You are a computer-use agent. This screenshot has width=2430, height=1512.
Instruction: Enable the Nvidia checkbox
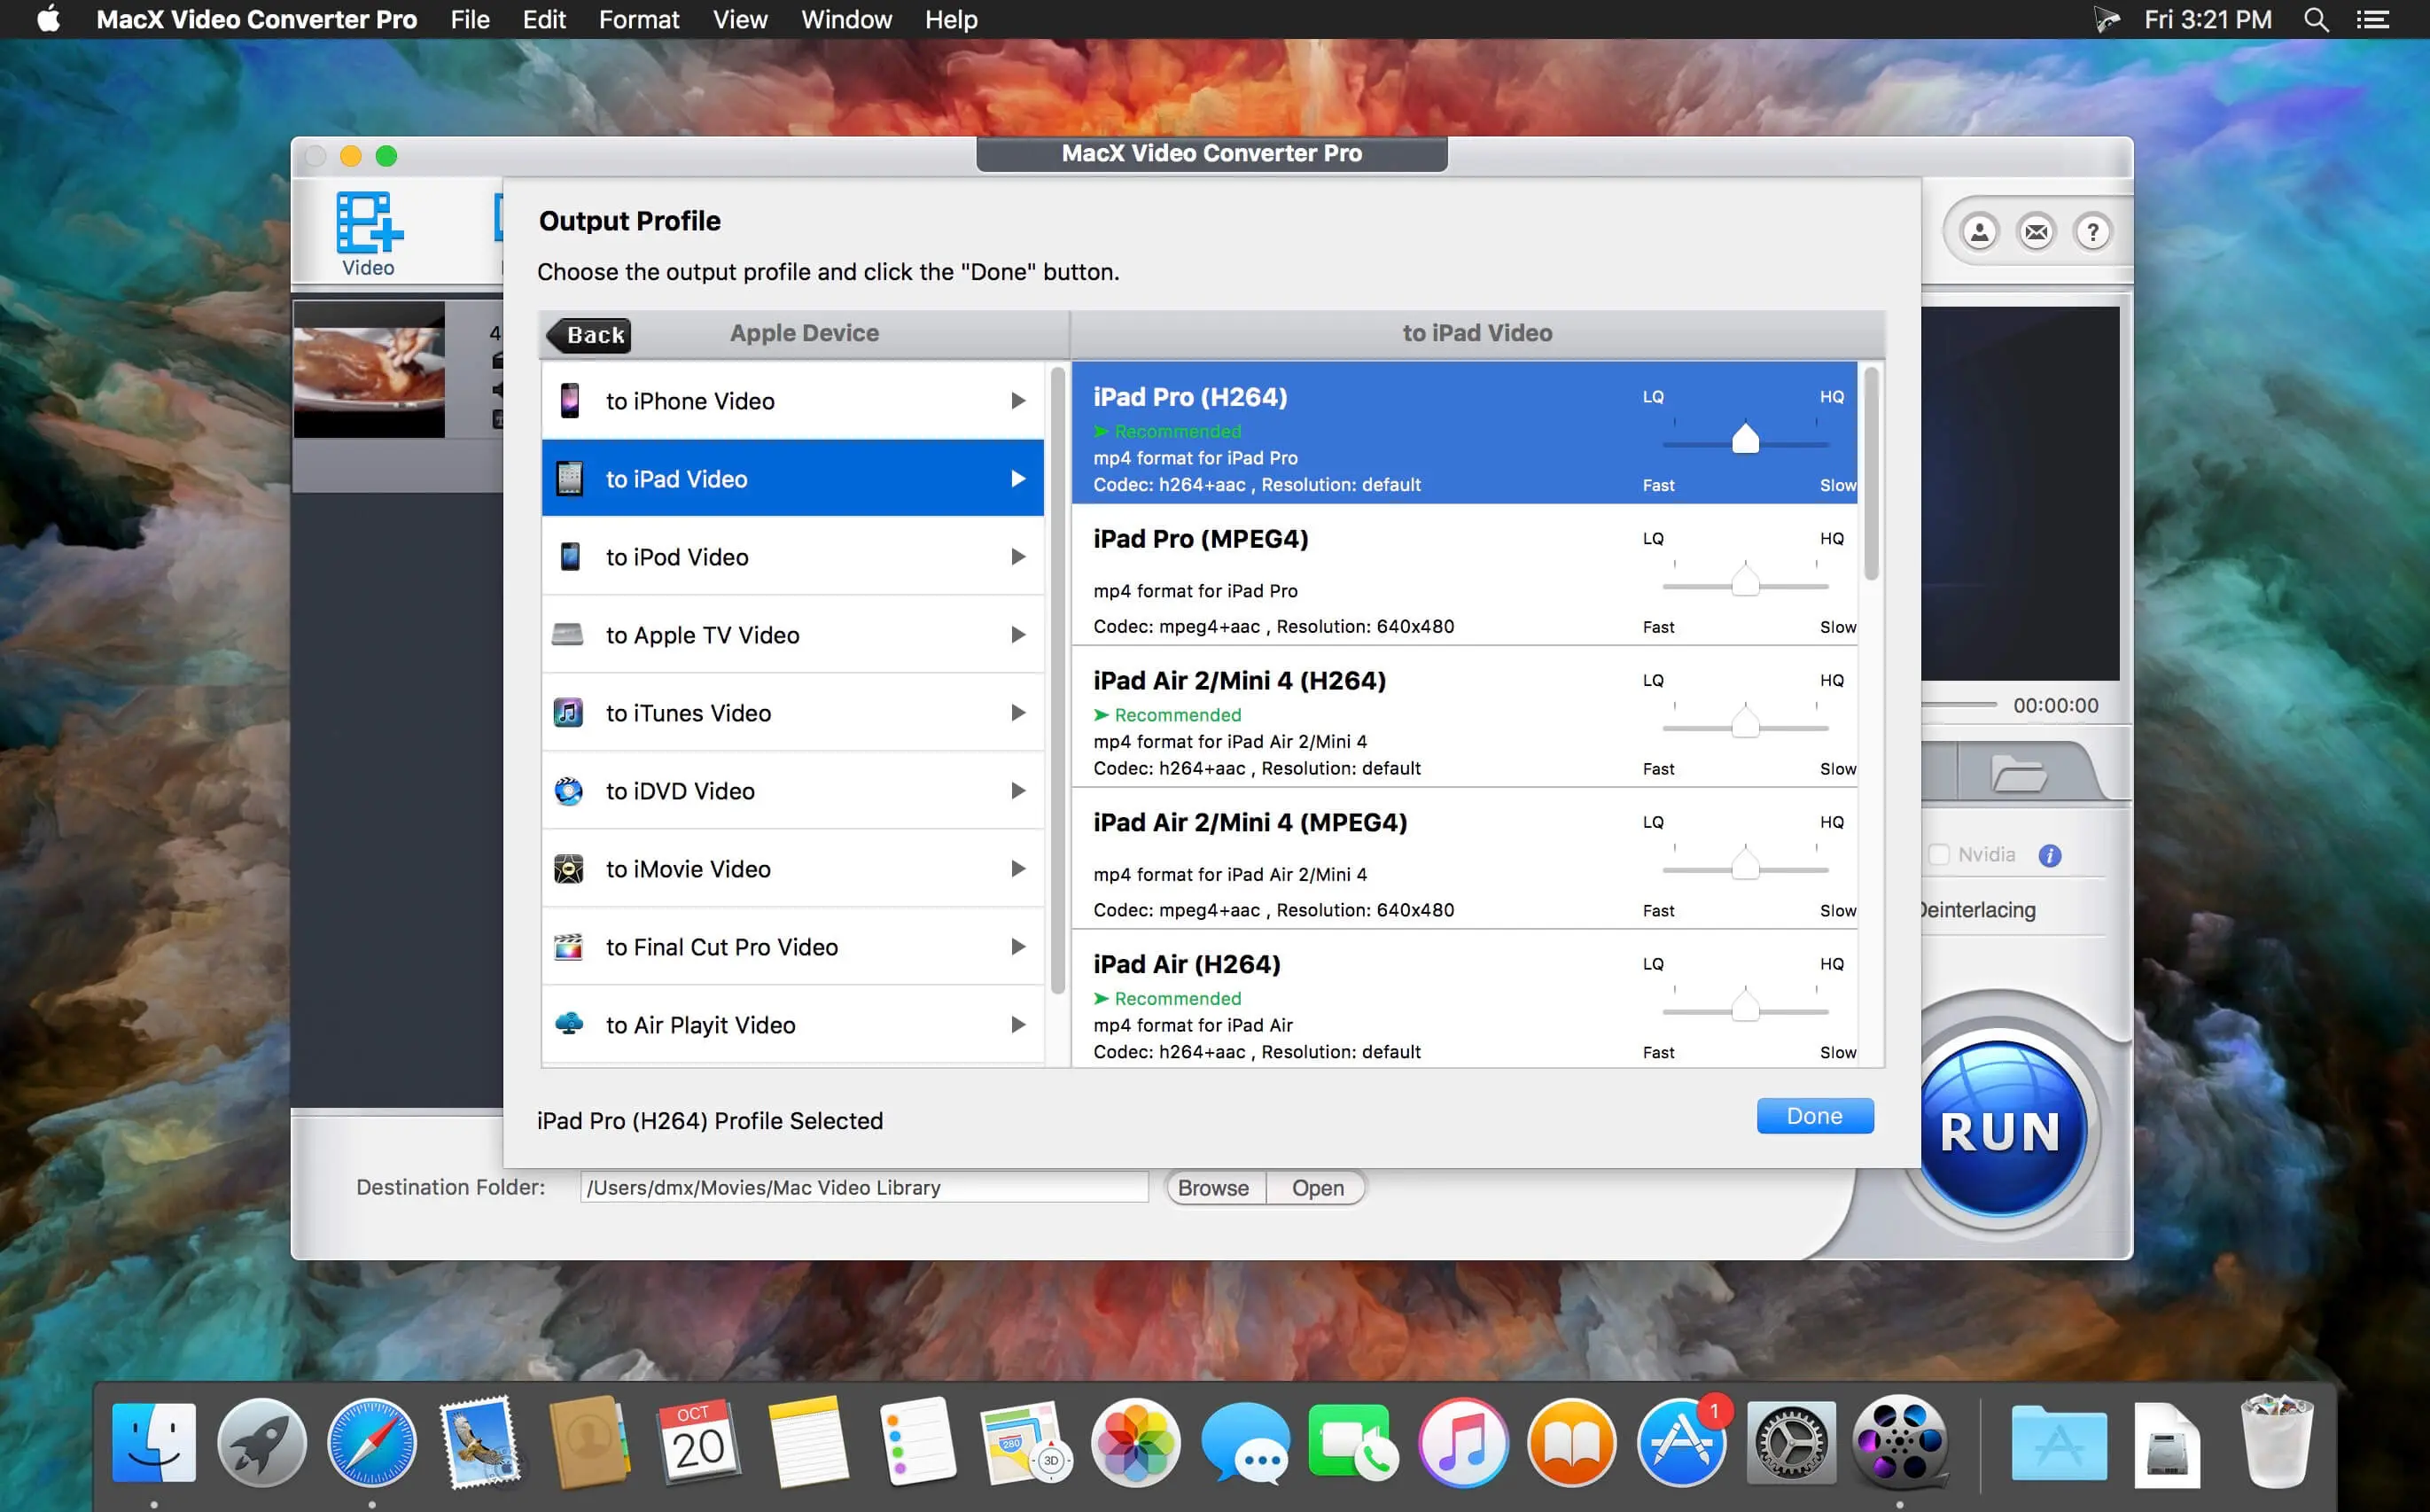pos(1941,855)
